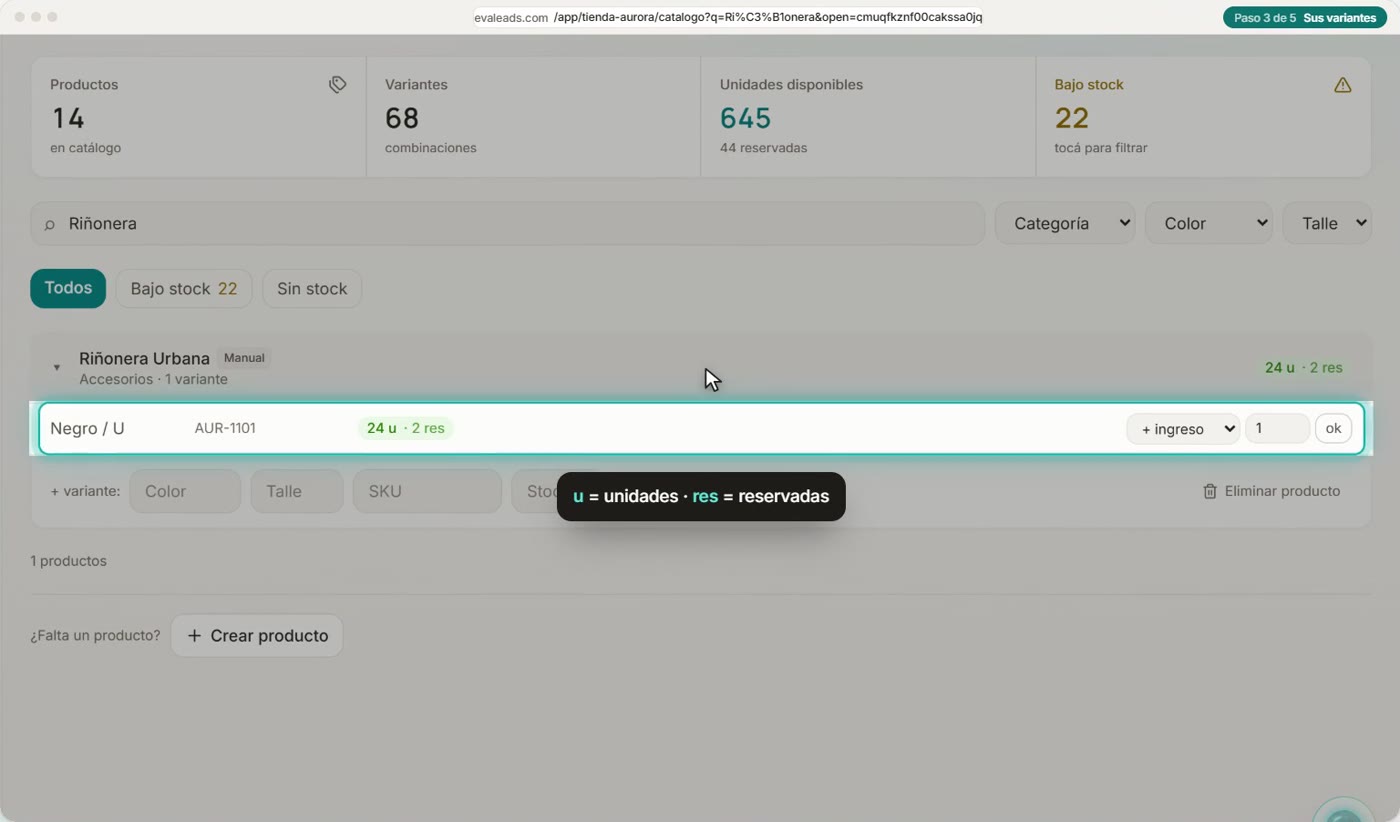Click the warning triangle in Bajo stock card
Image resolution: width=1400 pixels, height=822 pixels.
[x=1342, y=85]
